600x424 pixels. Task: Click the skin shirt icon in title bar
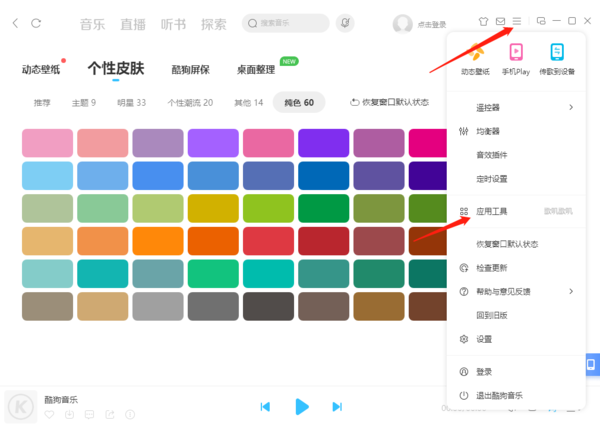point(484,21)
